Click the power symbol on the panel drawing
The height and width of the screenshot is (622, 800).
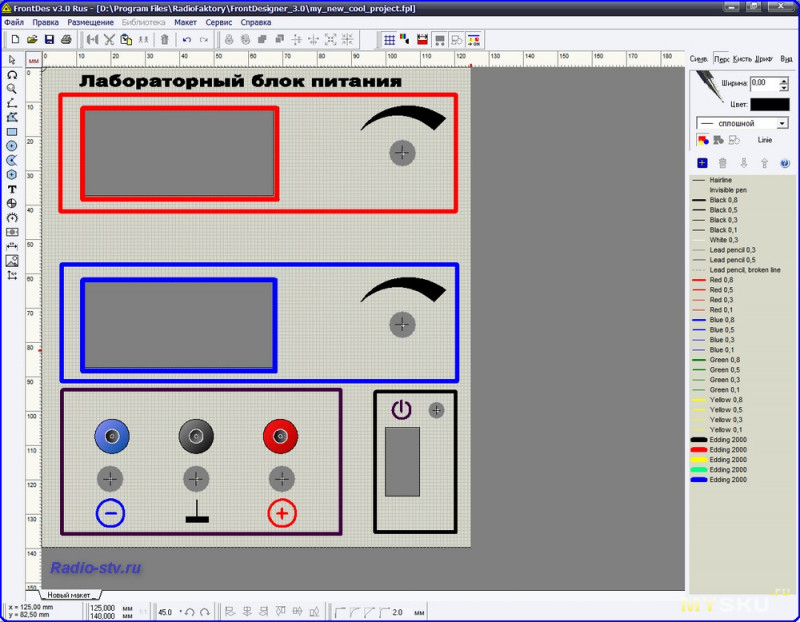[402, 410]
